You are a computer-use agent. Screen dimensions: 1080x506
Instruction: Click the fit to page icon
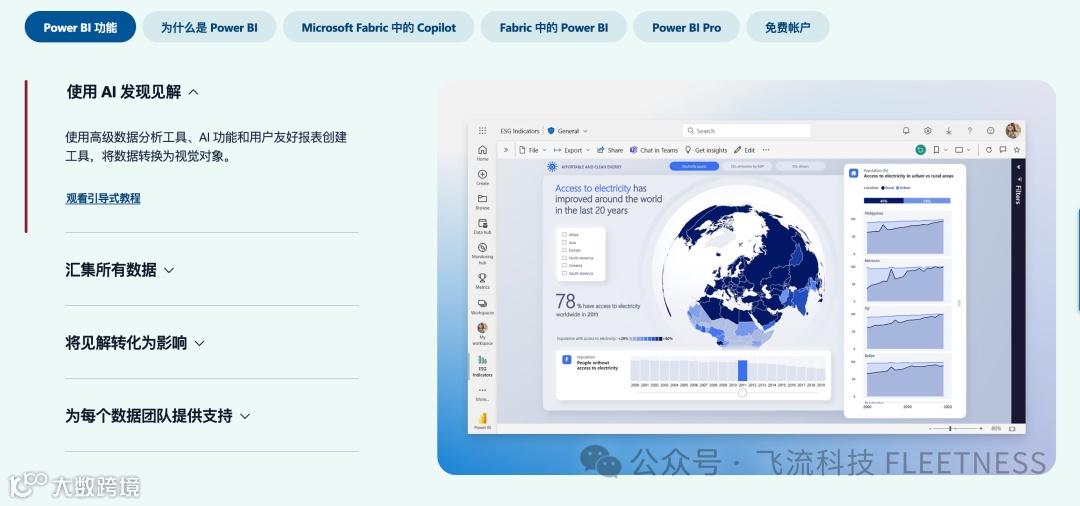click(1012, 428)
